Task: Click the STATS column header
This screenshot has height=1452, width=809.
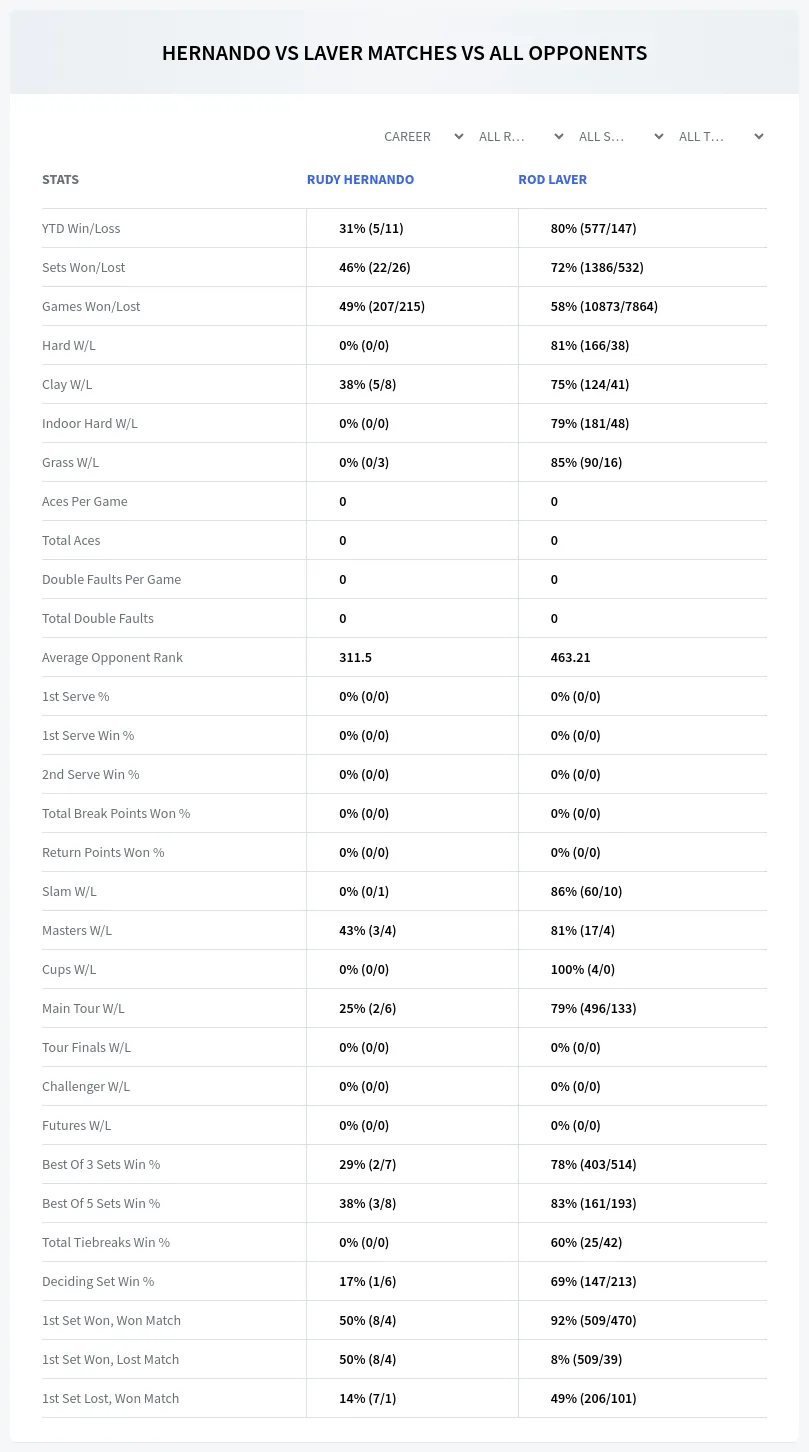Action: 60,180
